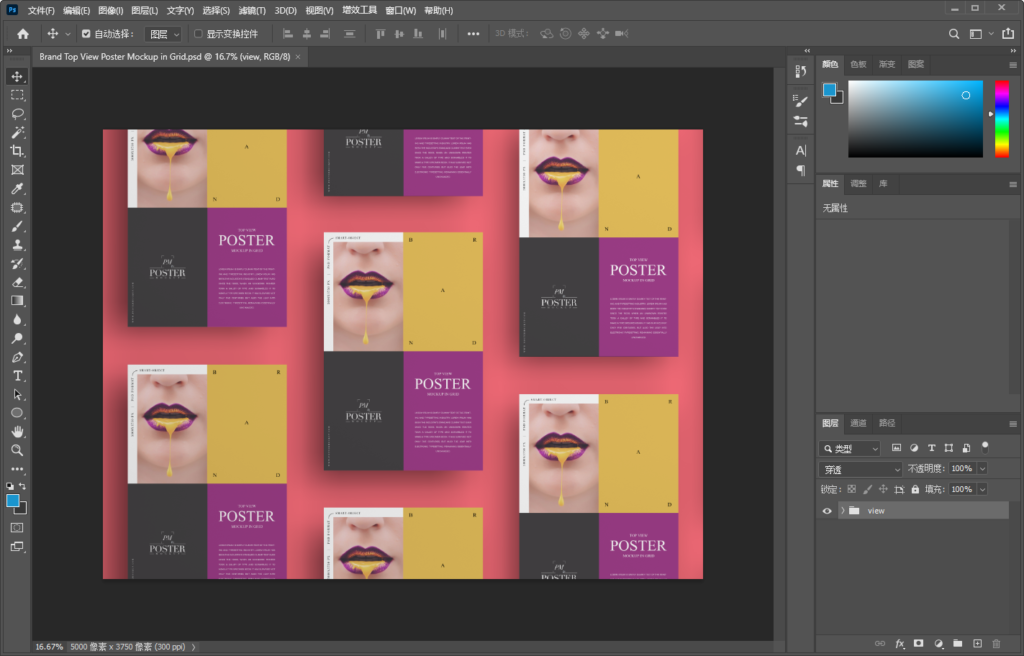Select the Path Selection tool
The width and height of the screenshot is (1024, 656).
pos(17,394)
